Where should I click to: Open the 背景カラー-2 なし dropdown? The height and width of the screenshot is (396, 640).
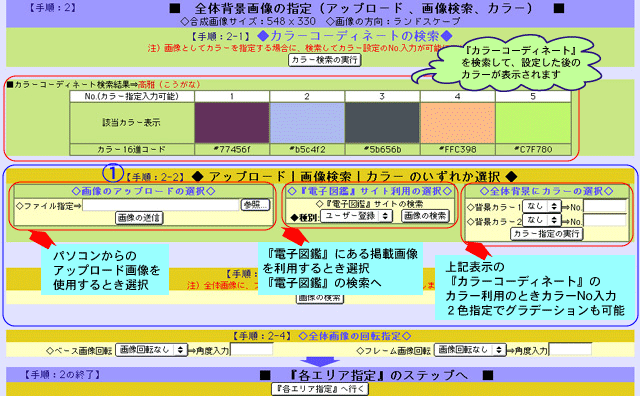542,220
